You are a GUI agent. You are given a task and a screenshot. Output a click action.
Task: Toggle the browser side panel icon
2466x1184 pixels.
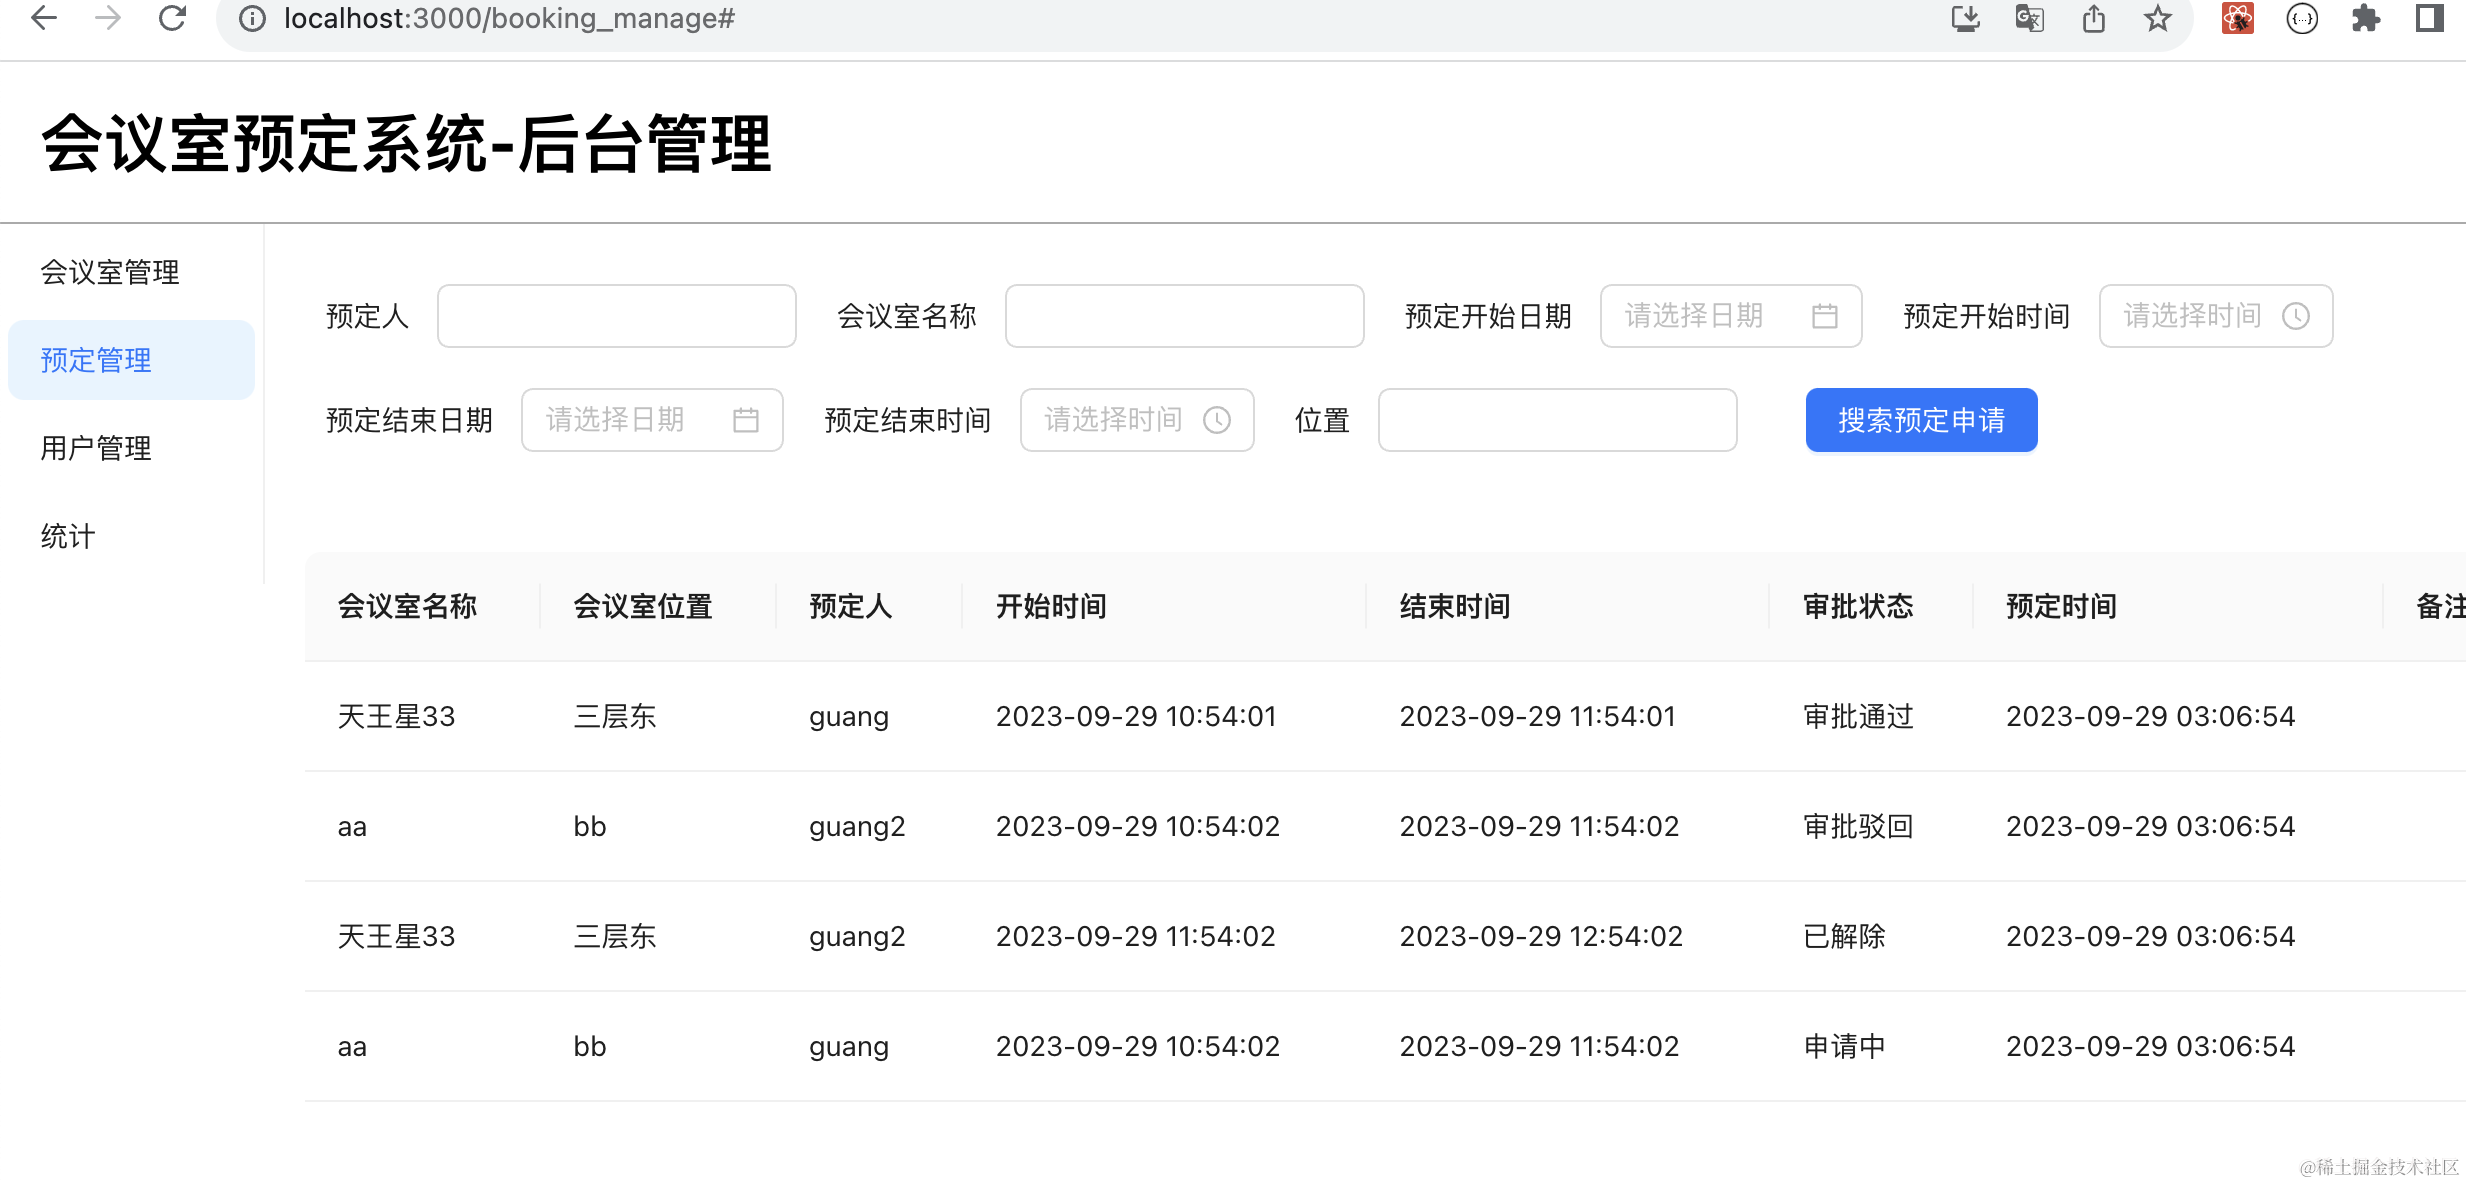[x=2429, y=18]
